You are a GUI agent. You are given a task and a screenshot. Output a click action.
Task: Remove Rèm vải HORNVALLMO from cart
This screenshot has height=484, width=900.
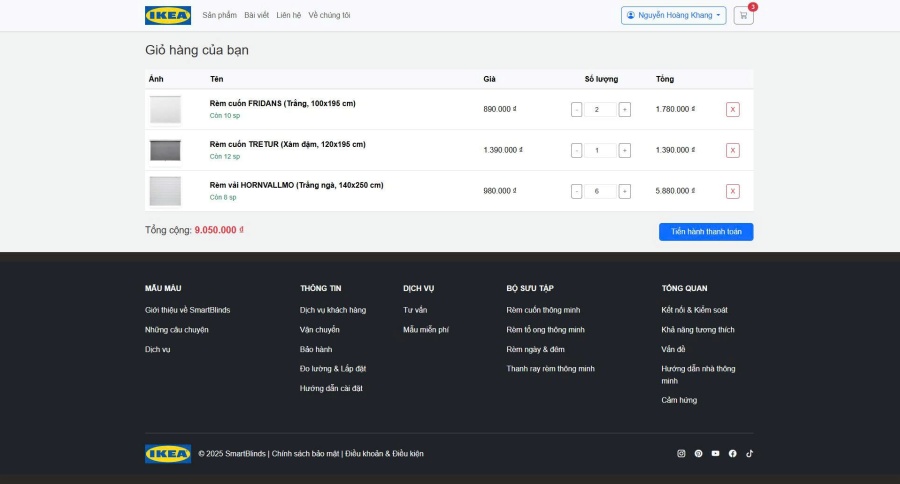[732, 191]
